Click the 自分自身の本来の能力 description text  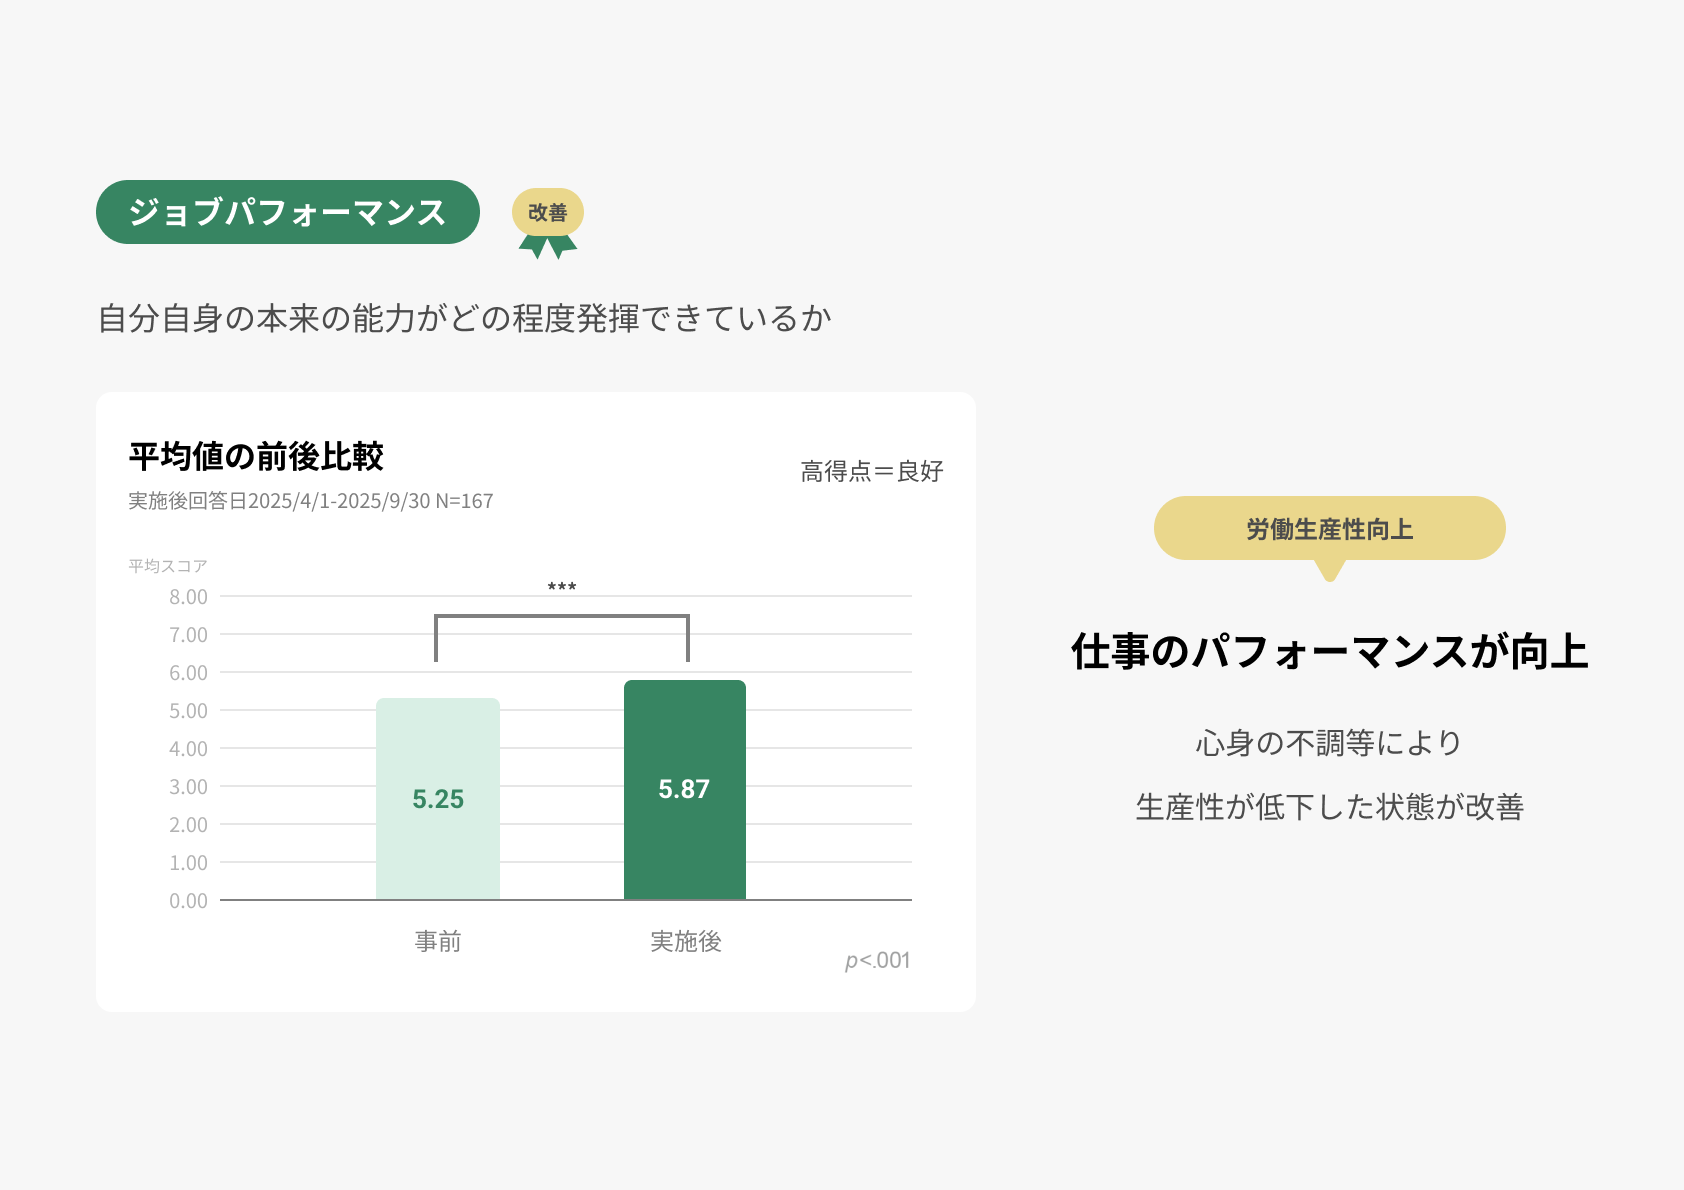pyautogui.click(x=464, y=318)
